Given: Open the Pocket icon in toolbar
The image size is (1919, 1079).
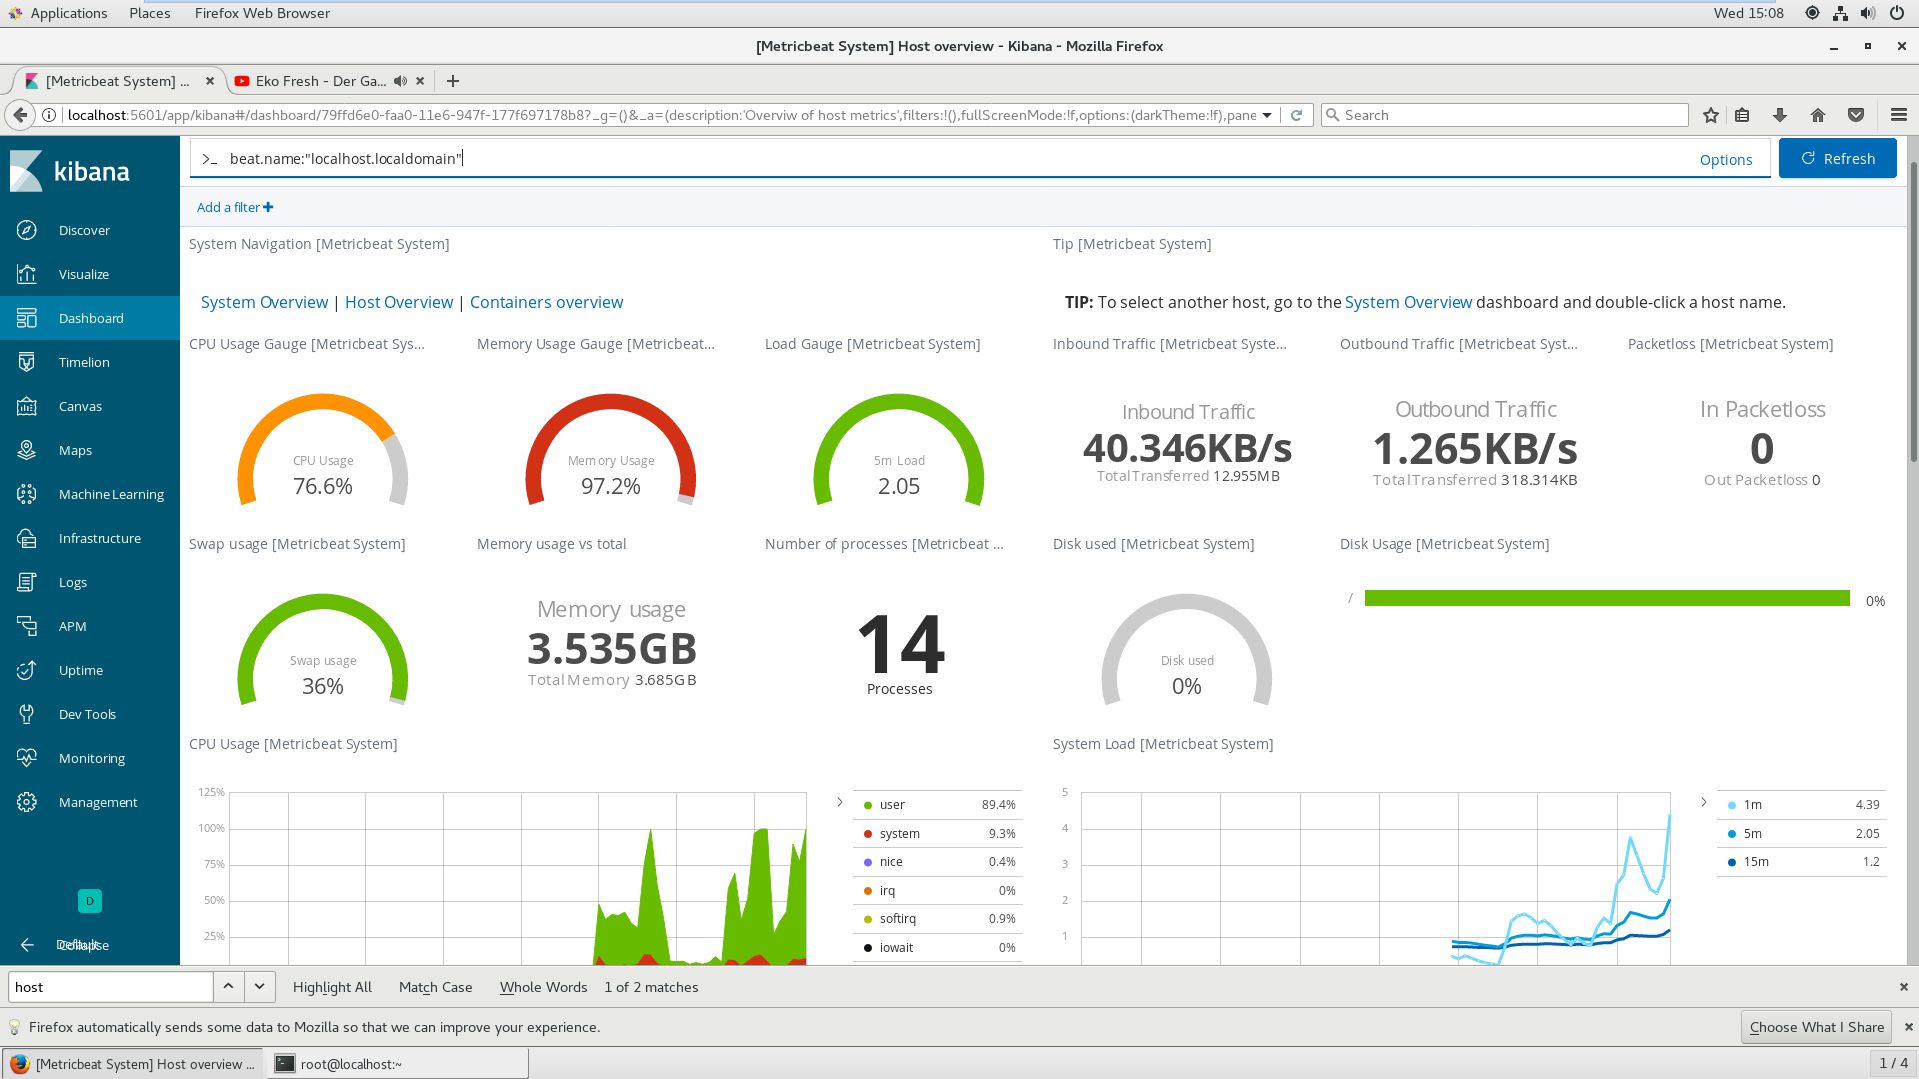Looking at the screenshot, I should coord(1856,115).
